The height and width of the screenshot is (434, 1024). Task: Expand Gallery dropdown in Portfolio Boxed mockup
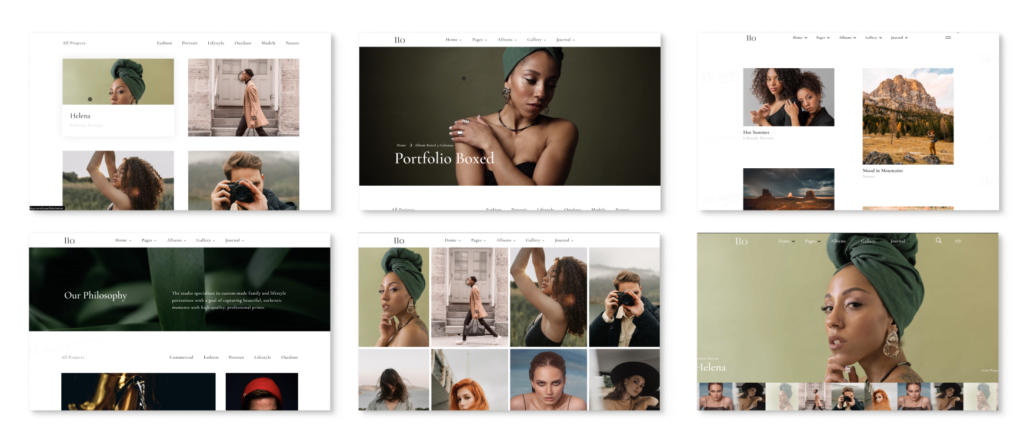[x=536, y=40]
